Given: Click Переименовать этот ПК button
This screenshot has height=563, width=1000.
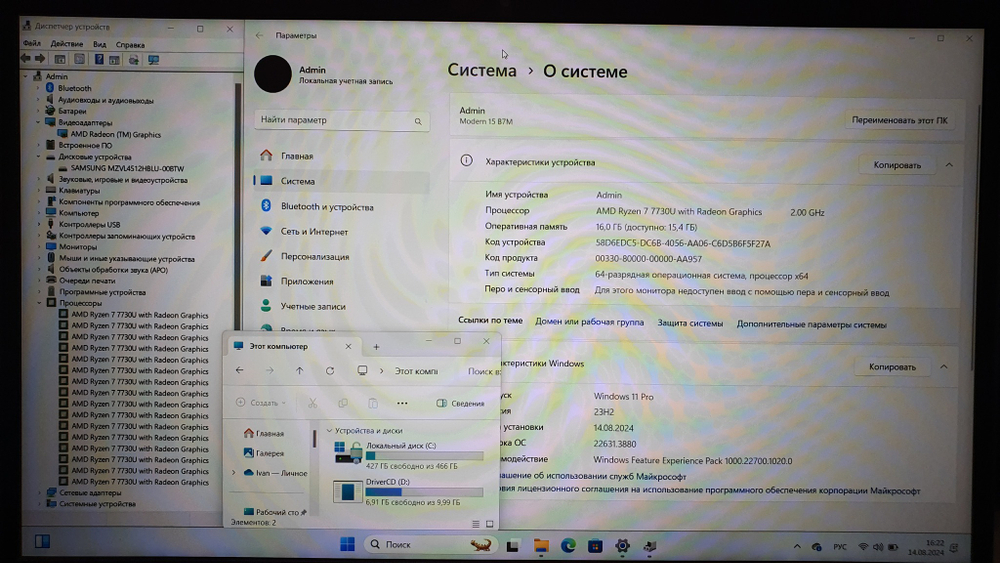Looking at the screenshot, I should 899,121.
